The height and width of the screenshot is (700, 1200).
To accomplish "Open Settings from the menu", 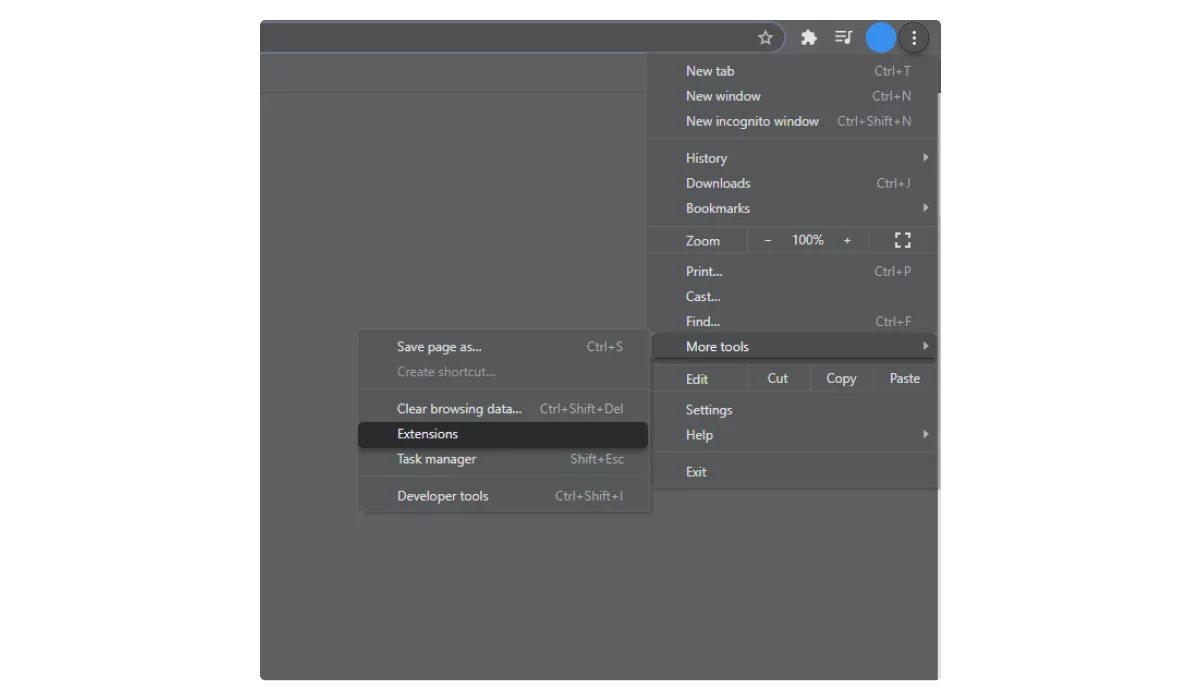I will click(794, 410).
